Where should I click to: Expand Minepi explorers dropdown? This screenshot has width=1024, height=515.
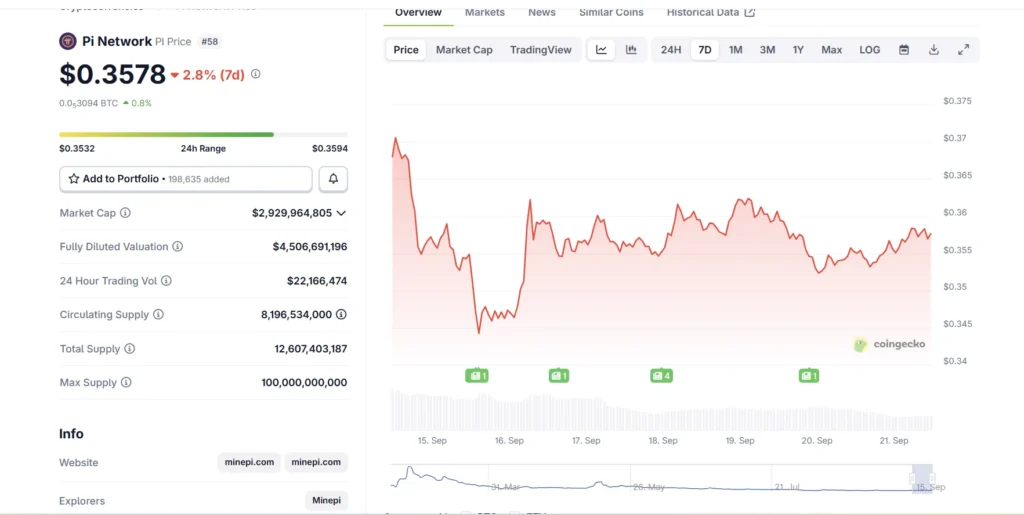326,501
